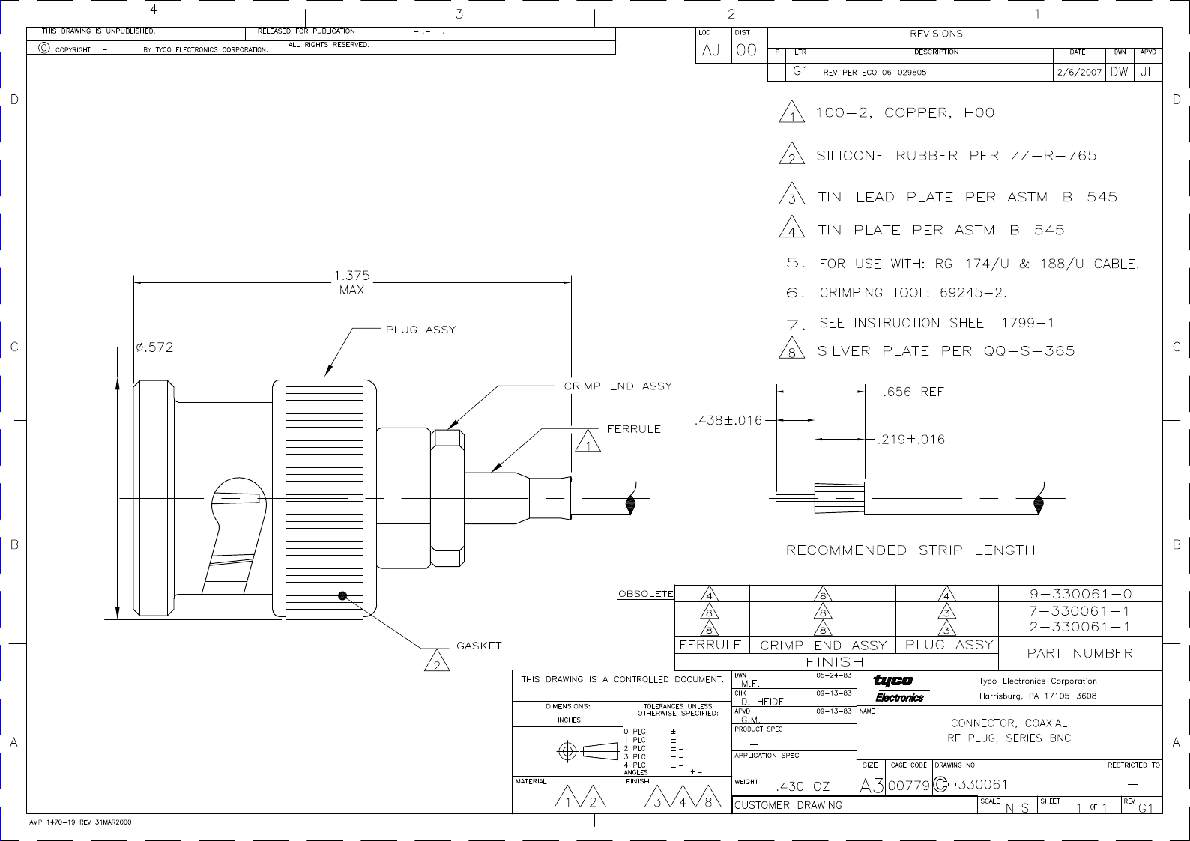Click the 'OBSOLETE' label beside the table
The height and width of the screenshot is (841, 1190).
coord(645,594)
